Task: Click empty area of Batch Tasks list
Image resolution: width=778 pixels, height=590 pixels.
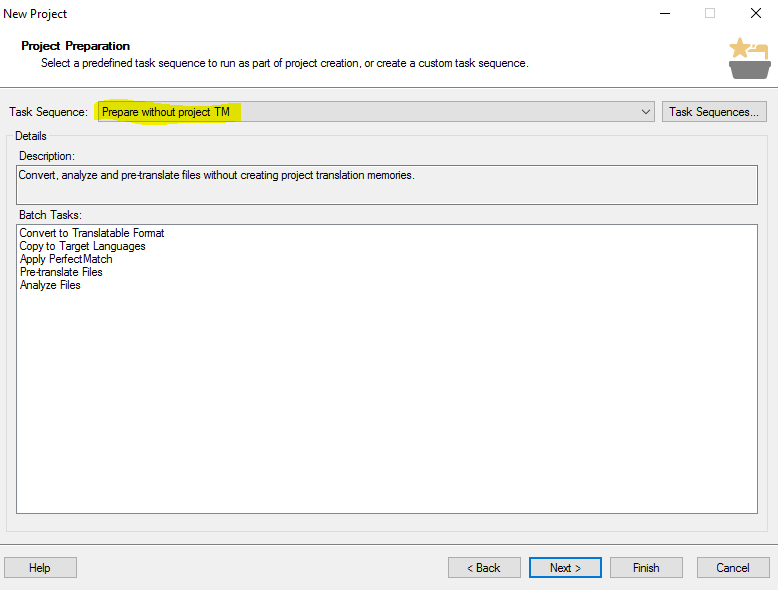Action: 387,402
